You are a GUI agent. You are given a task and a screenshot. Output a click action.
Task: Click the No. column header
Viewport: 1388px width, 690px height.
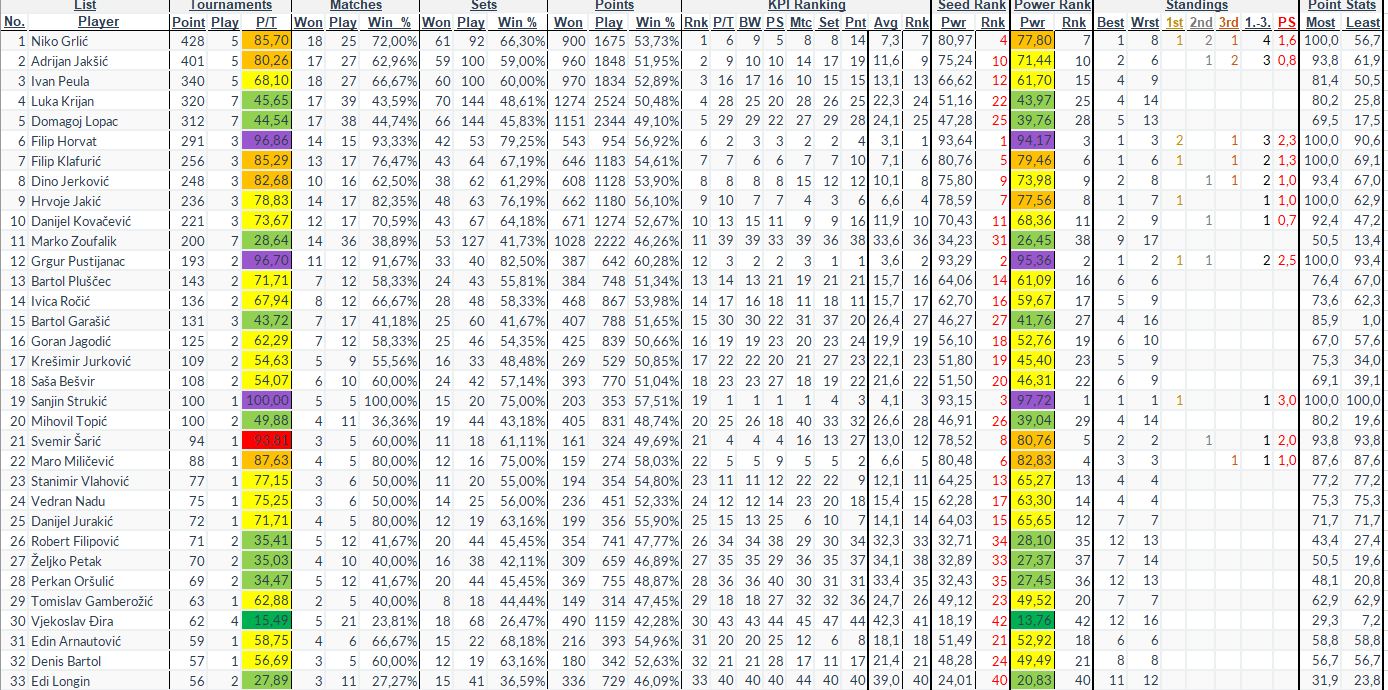click(x=15, y=21)
